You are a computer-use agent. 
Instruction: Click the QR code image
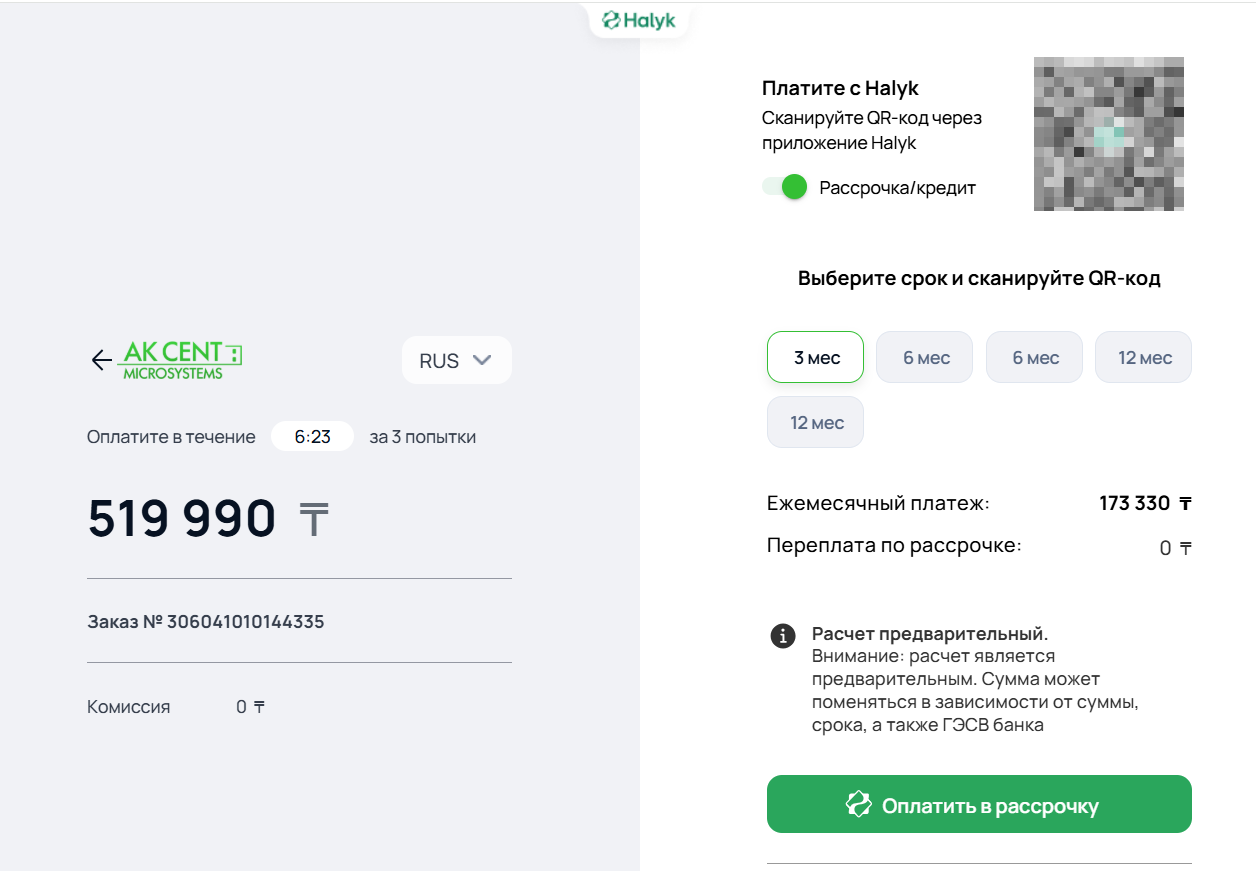[x=1109, y=133]
